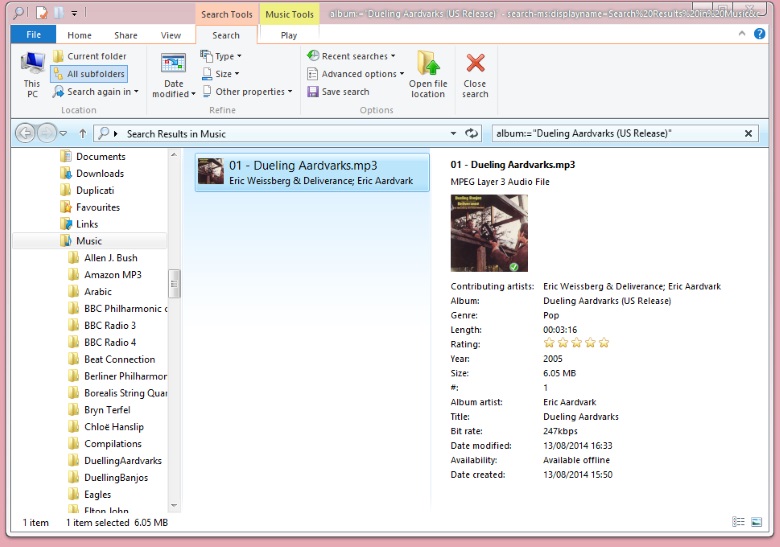This screenshot has width=780, height=547.
Task: Select the Current folder search scope
Action: 90,56
